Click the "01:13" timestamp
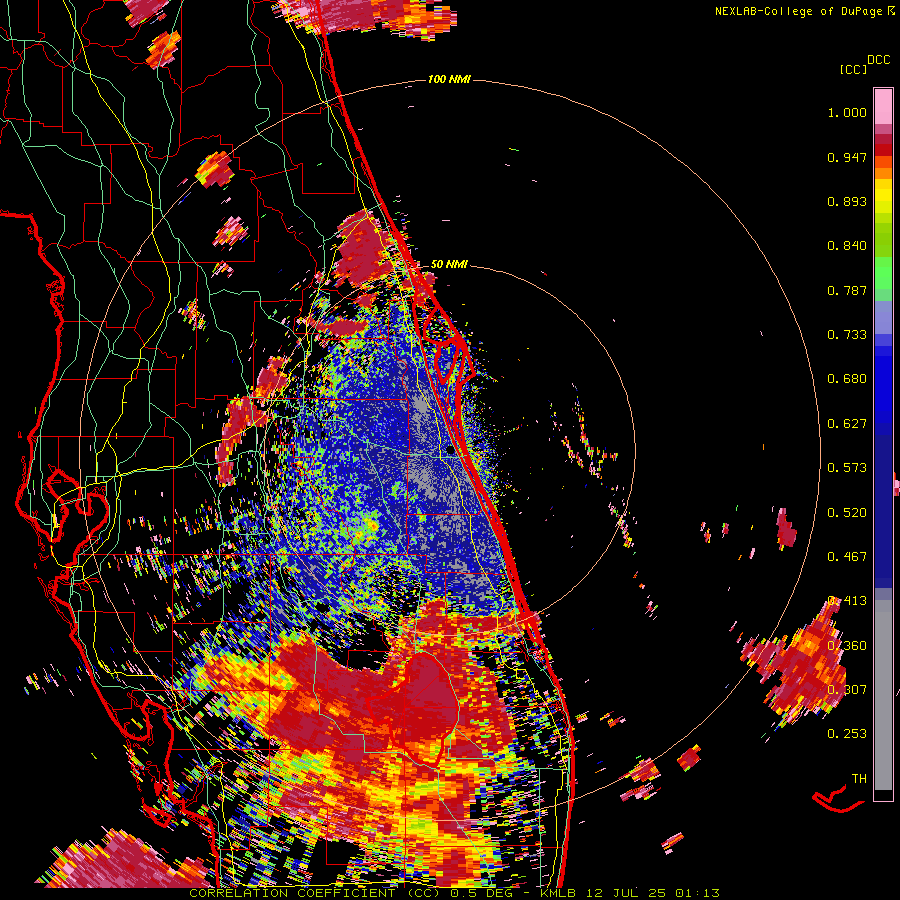Viewport: 900px width, 900px height. (x=697, y=893)
